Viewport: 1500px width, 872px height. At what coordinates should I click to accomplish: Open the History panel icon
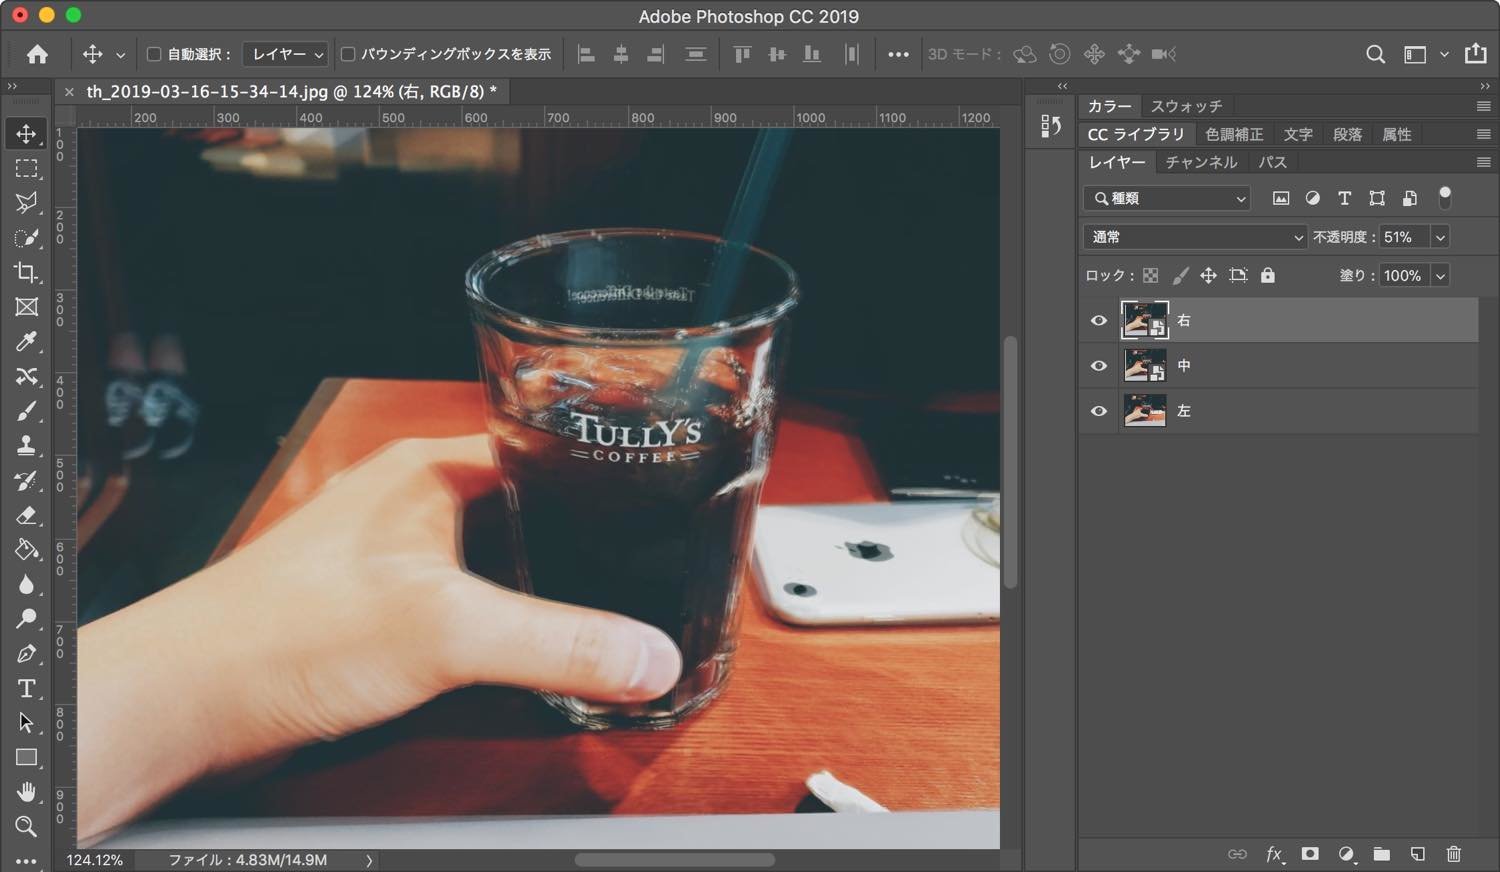pyautogui.click(x=1051, y=126)
